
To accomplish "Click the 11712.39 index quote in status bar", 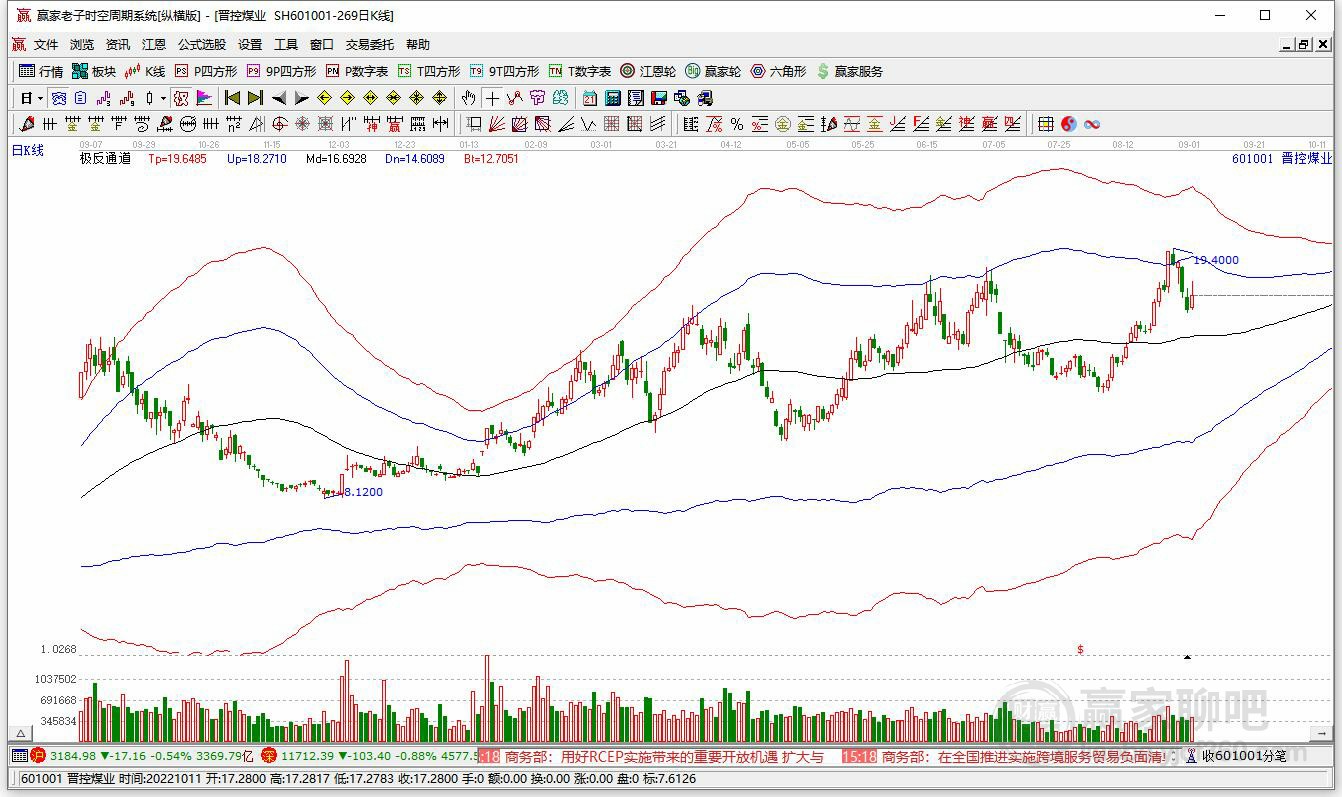I will click(306, 757).
